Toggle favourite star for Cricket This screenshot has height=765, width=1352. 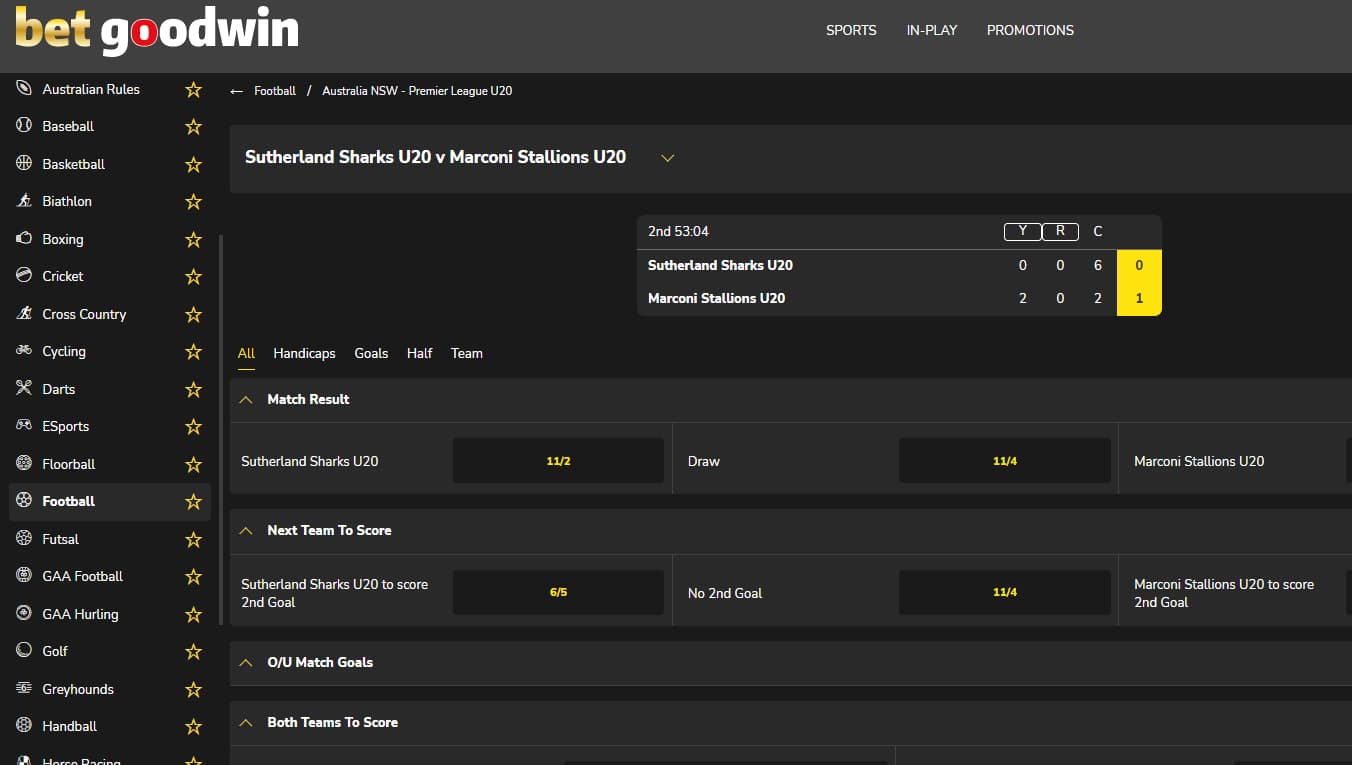193,277
